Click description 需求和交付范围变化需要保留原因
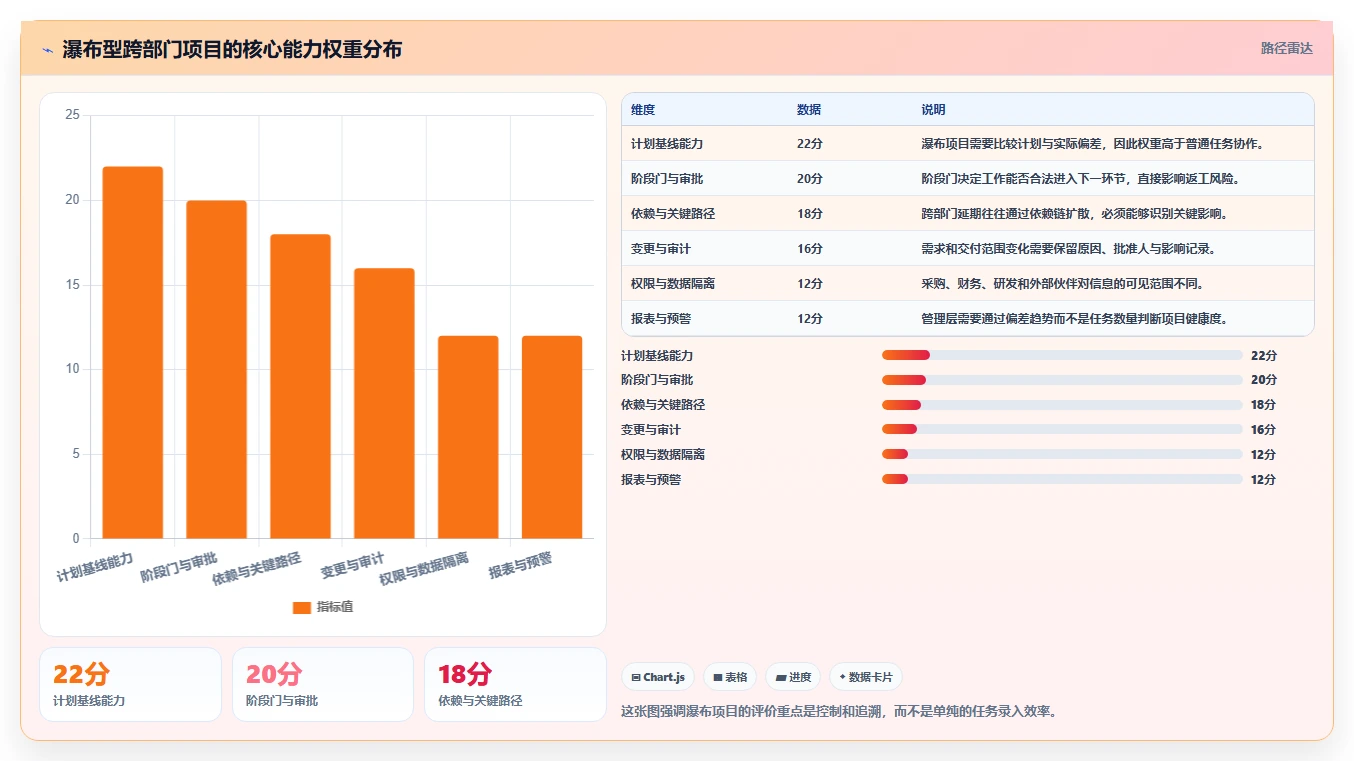Screen dimensions: 1354x761 click(x=1069, y=249)
